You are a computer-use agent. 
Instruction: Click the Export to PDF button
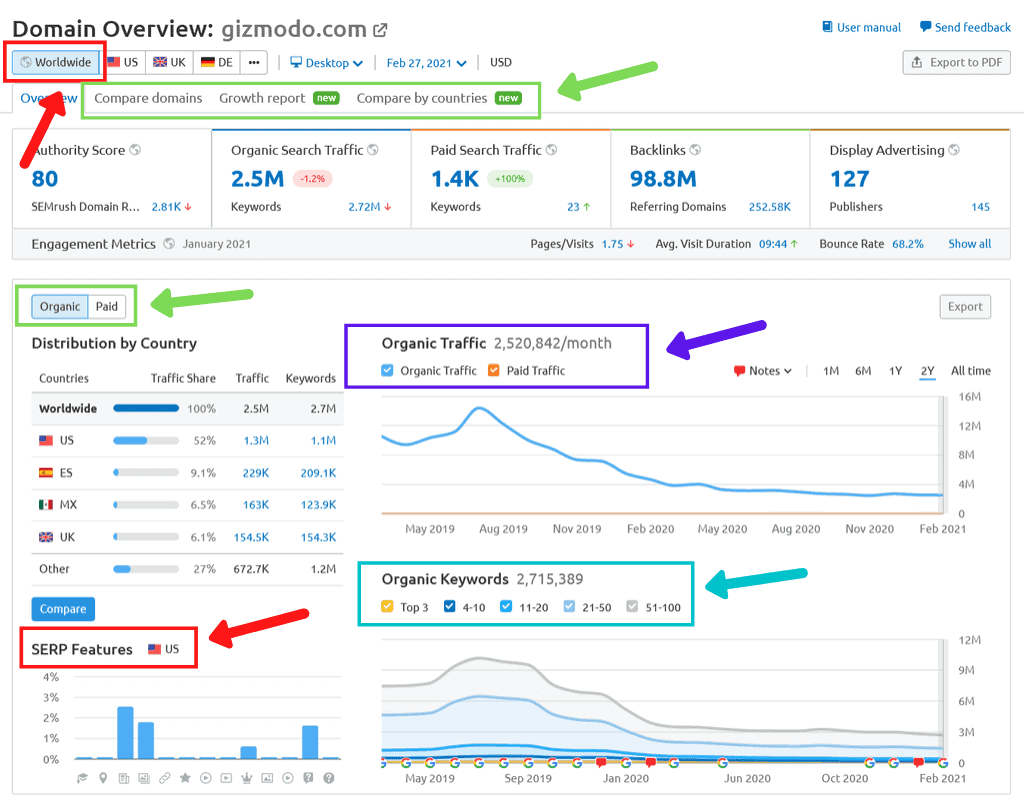coord(957,63)
